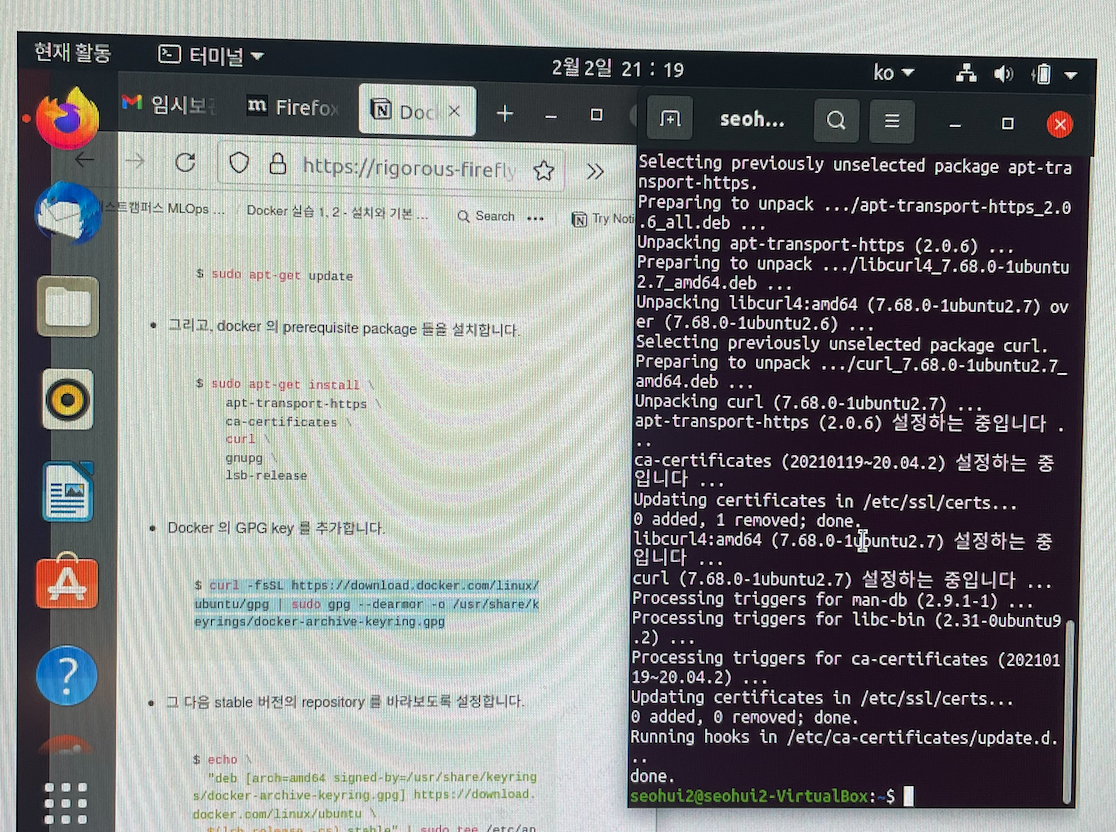The width and height of the screenshot is (1116, 832).
Task: Click the echo command code line
Action: click(x=222, y=759)
